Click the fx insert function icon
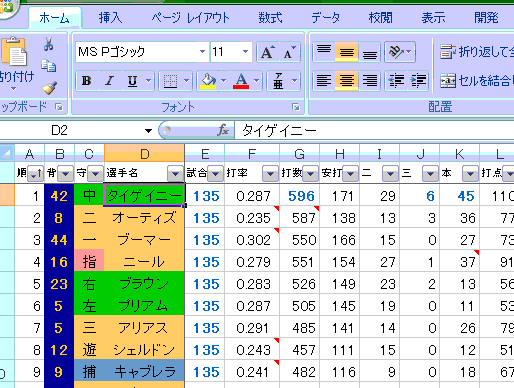Viewport: 514px width, 388px height. tap(223, 130)
